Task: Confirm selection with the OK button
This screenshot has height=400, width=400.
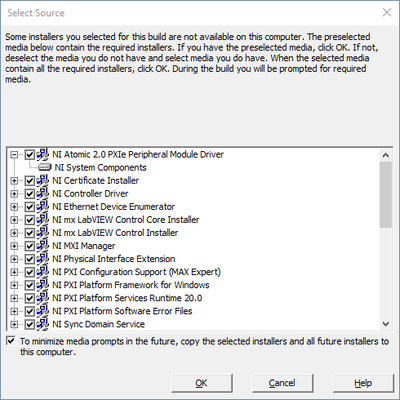Action: [202, 383]
